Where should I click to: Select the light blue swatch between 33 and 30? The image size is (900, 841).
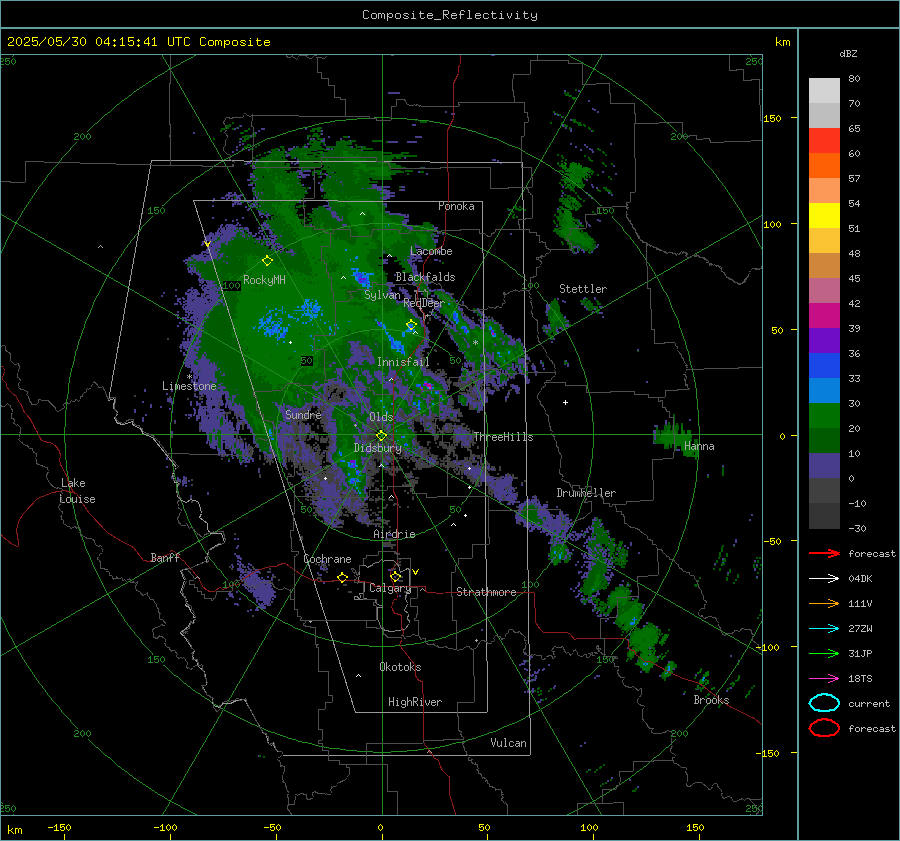click(824, 391)
